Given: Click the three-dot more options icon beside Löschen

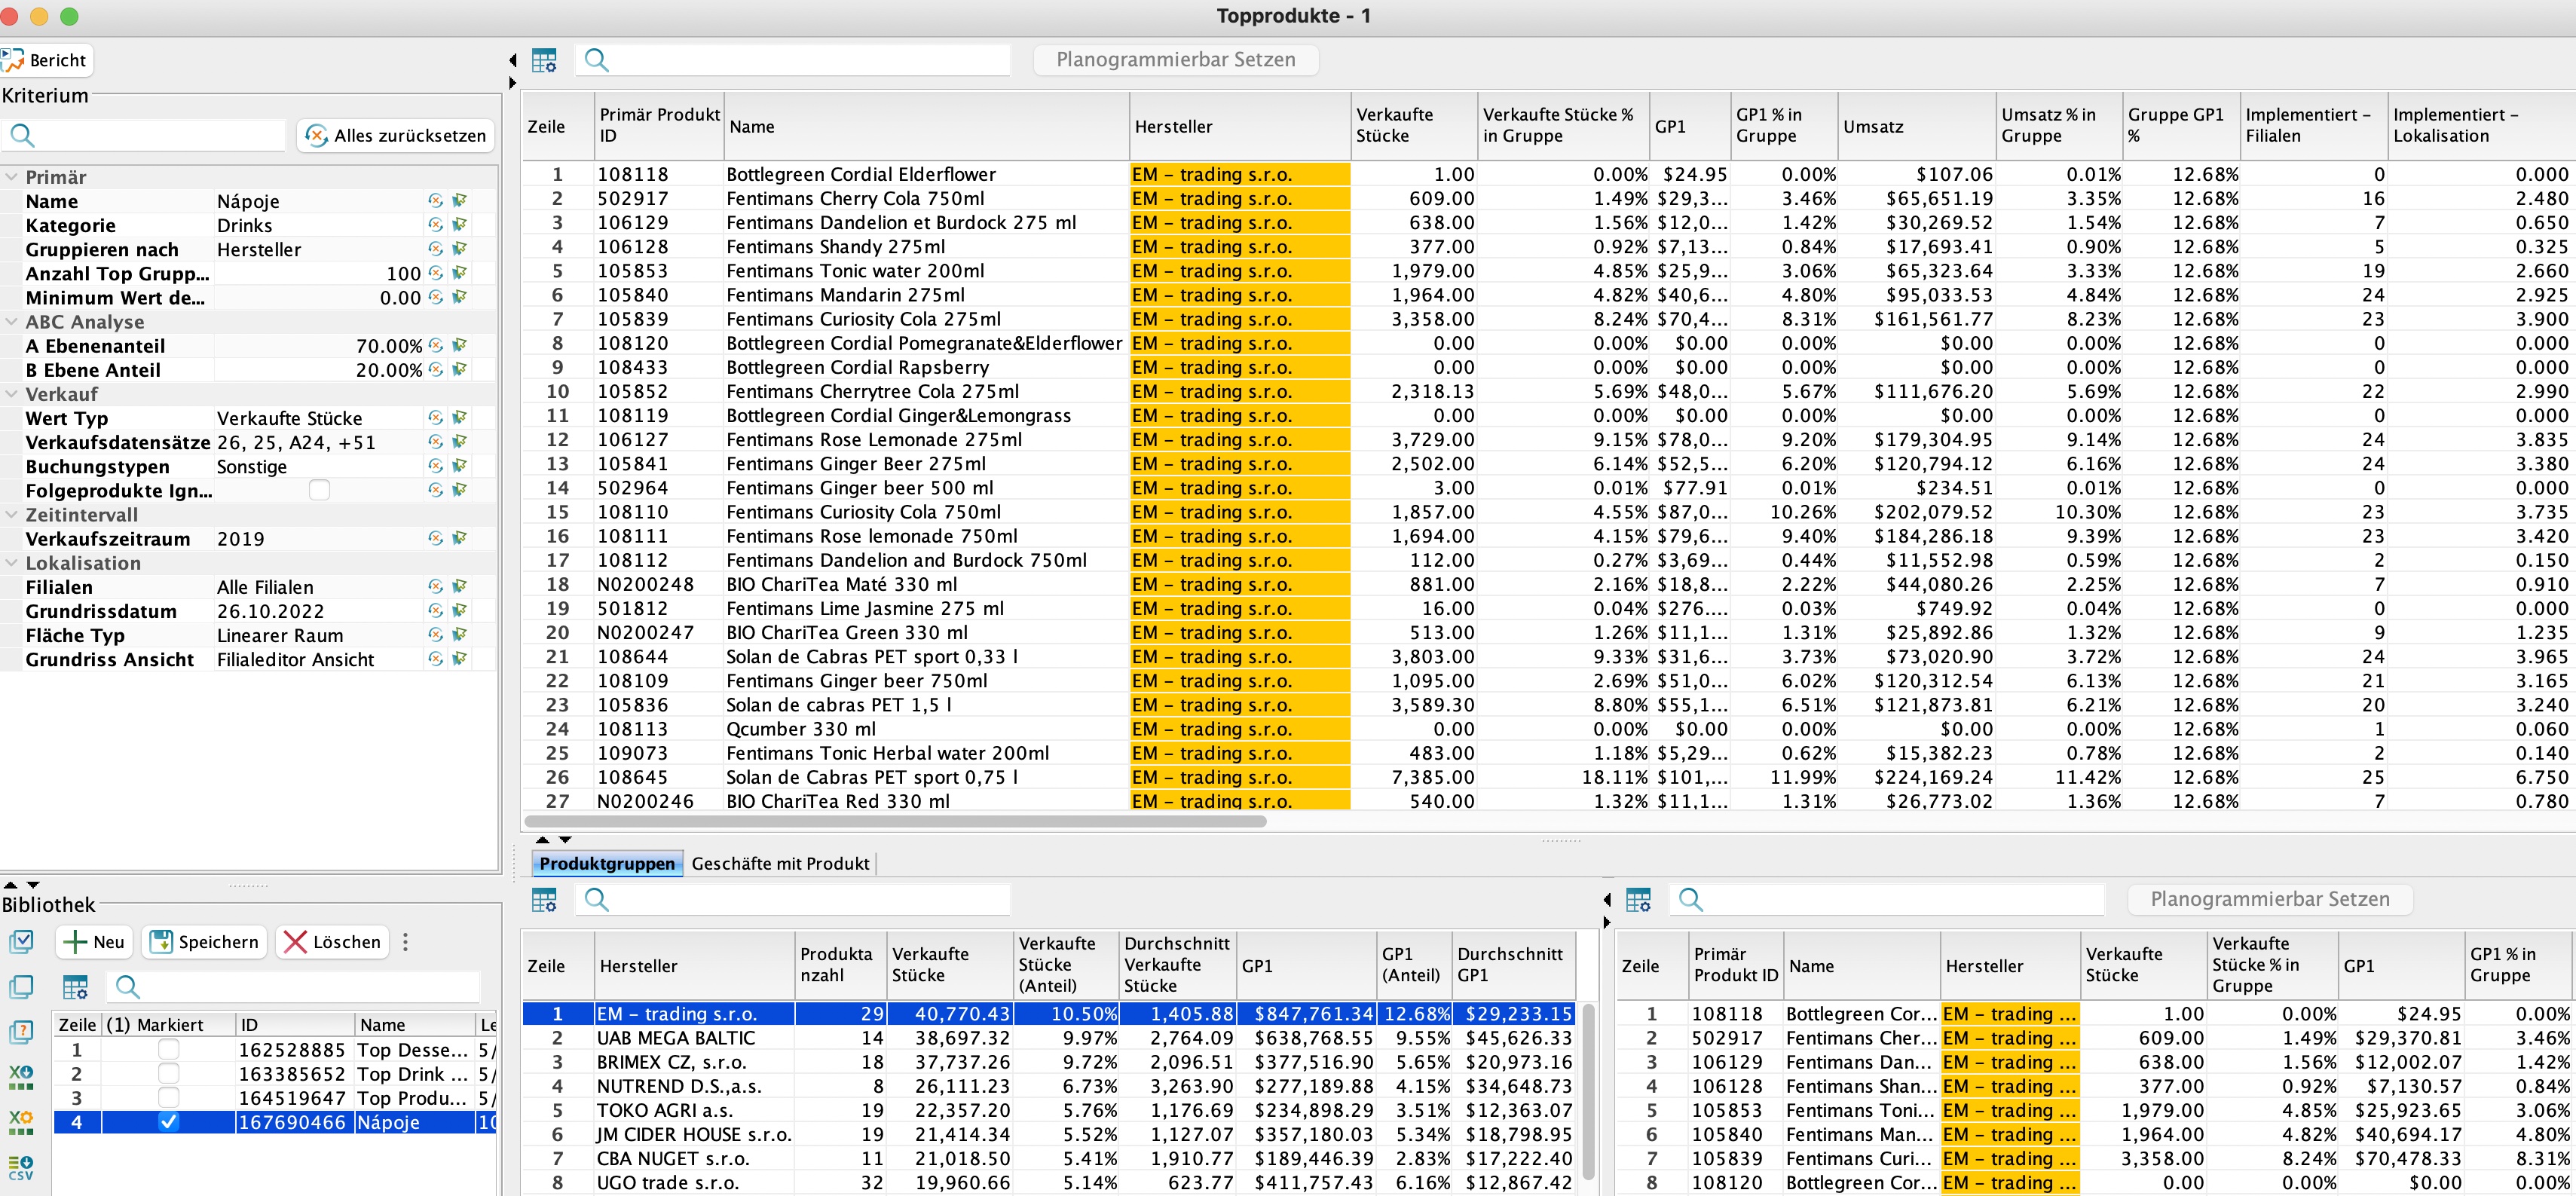Looking at the screenshot, I should click(405, 942).
